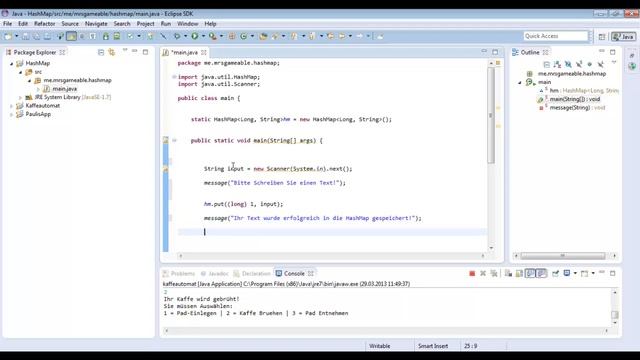Toggle Link with Editor in Package Explorer

coord(111,52)
